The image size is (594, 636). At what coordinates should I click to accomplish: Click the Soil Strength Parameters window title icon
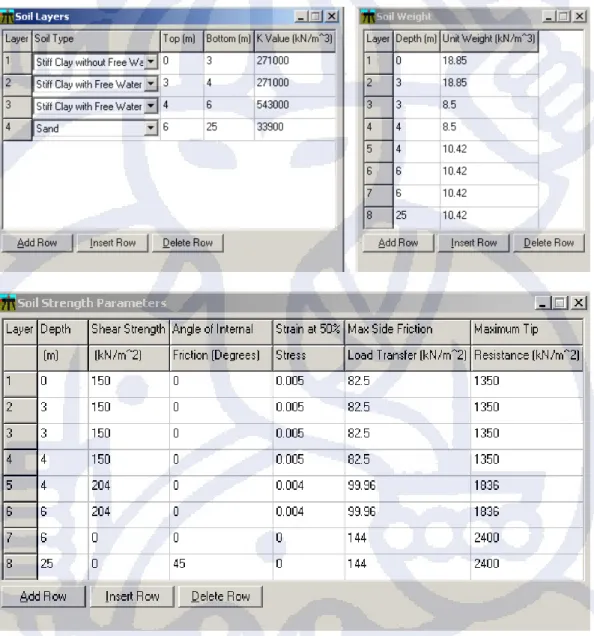click(8, 303)
